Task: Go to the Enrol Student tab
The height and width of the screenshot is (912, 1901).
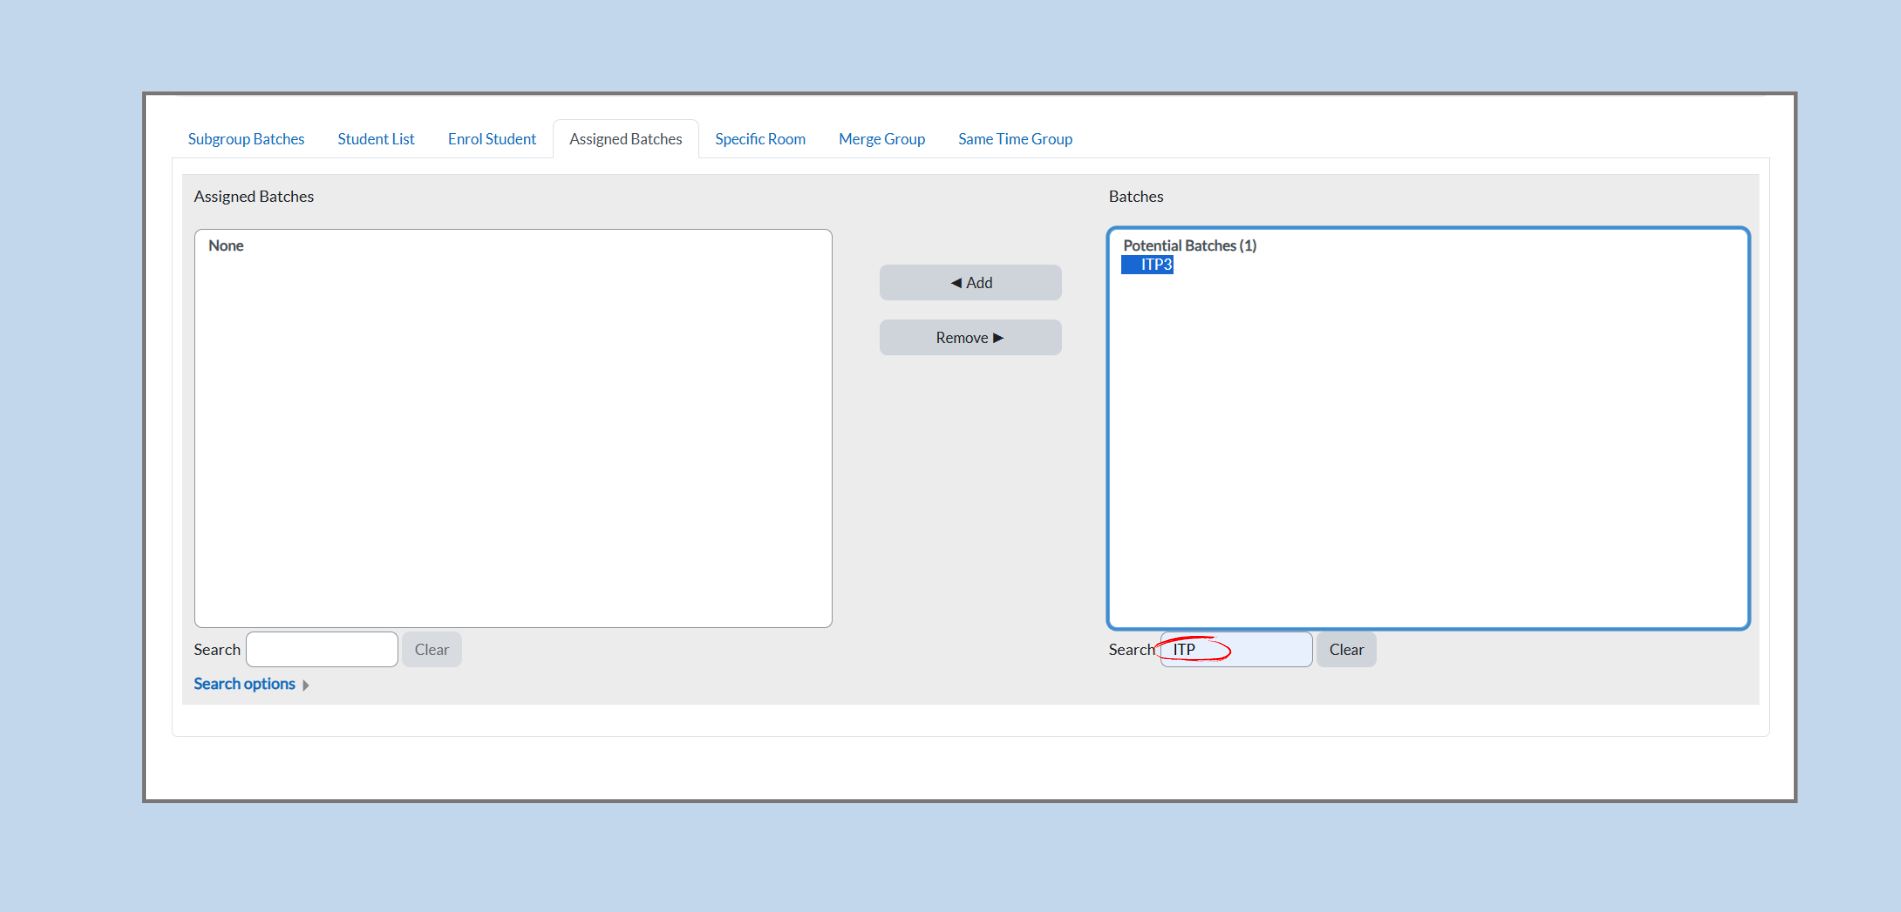Action: coord(492,139)
